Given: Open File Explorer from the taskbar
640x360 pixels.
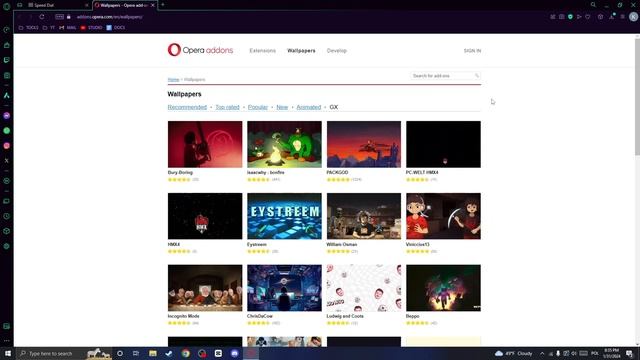Looking at the screenshot, I should 153,353.
